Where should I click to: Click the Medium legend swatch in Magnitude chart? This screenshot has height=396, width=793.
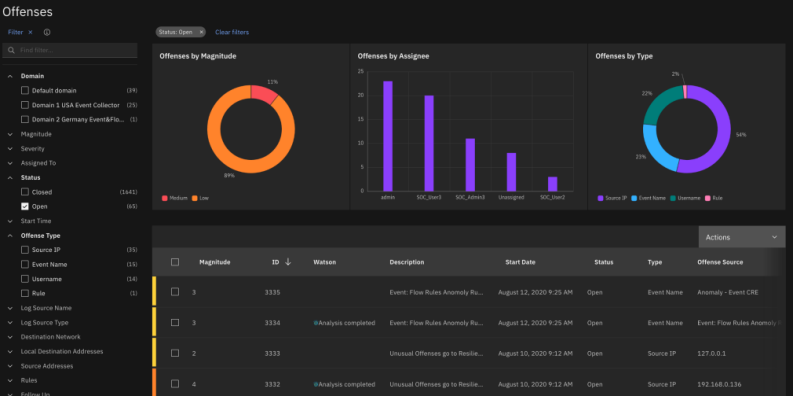coord(164,198)
